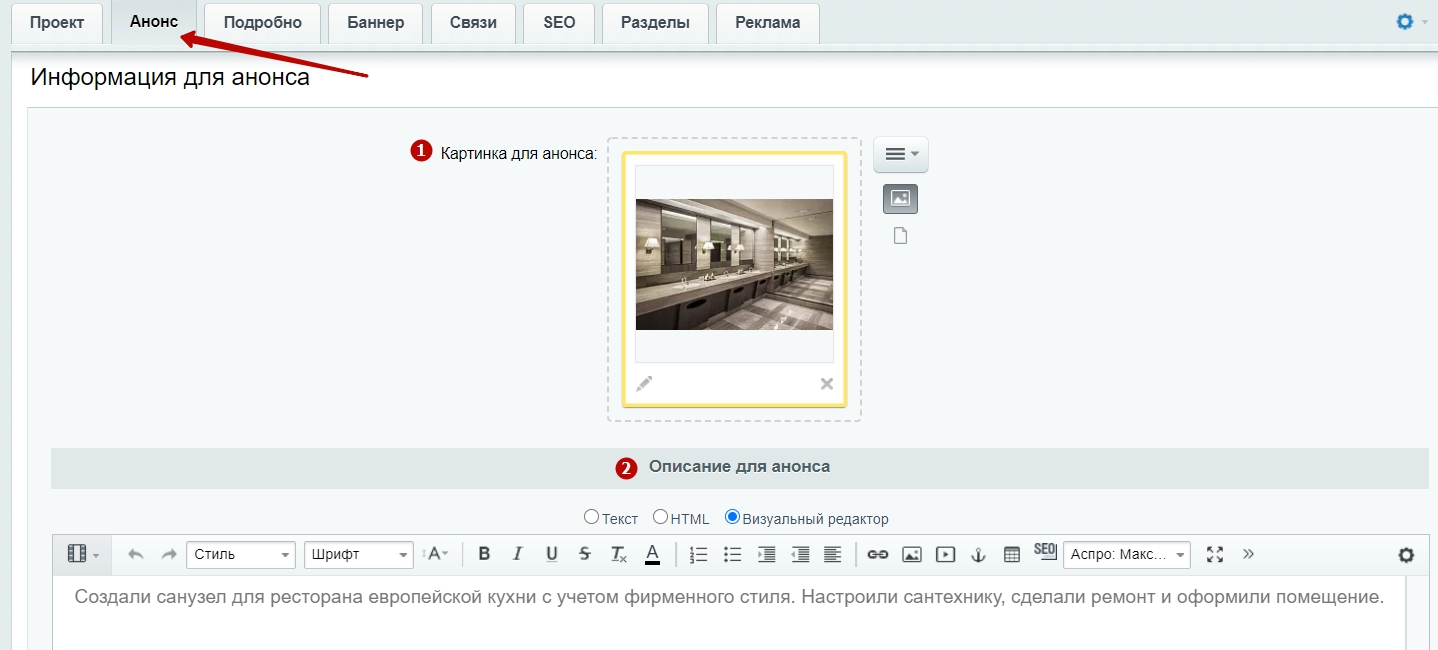Open the font size dropdown
1438x650 pixels.
tap(437, 554)
